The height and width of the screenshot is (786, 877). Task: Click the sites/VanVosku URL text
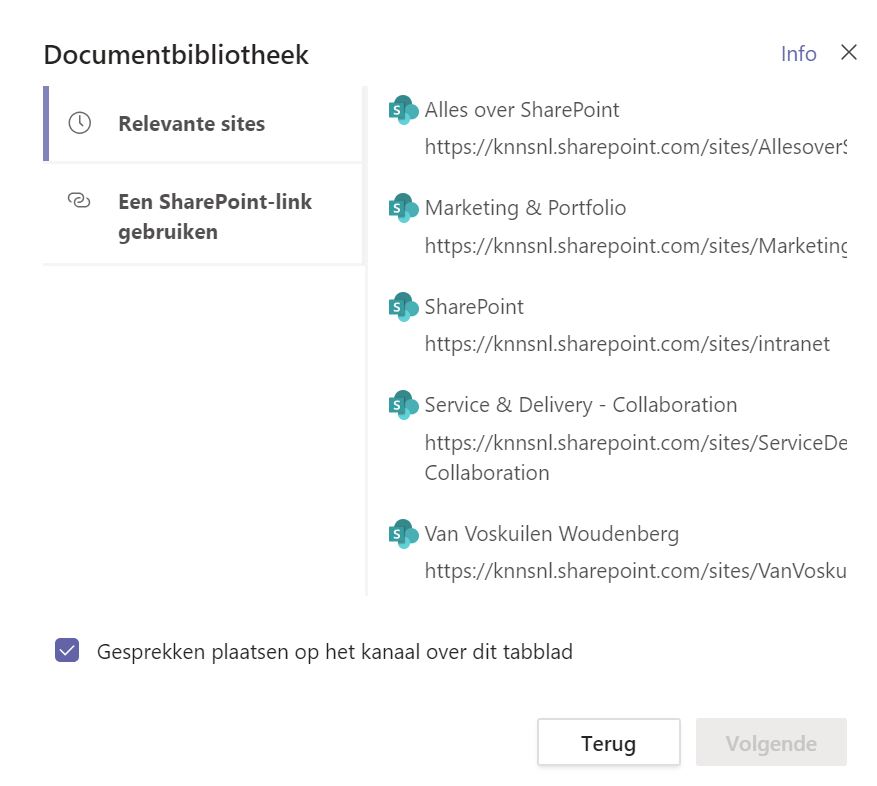[x=636, y=571]
